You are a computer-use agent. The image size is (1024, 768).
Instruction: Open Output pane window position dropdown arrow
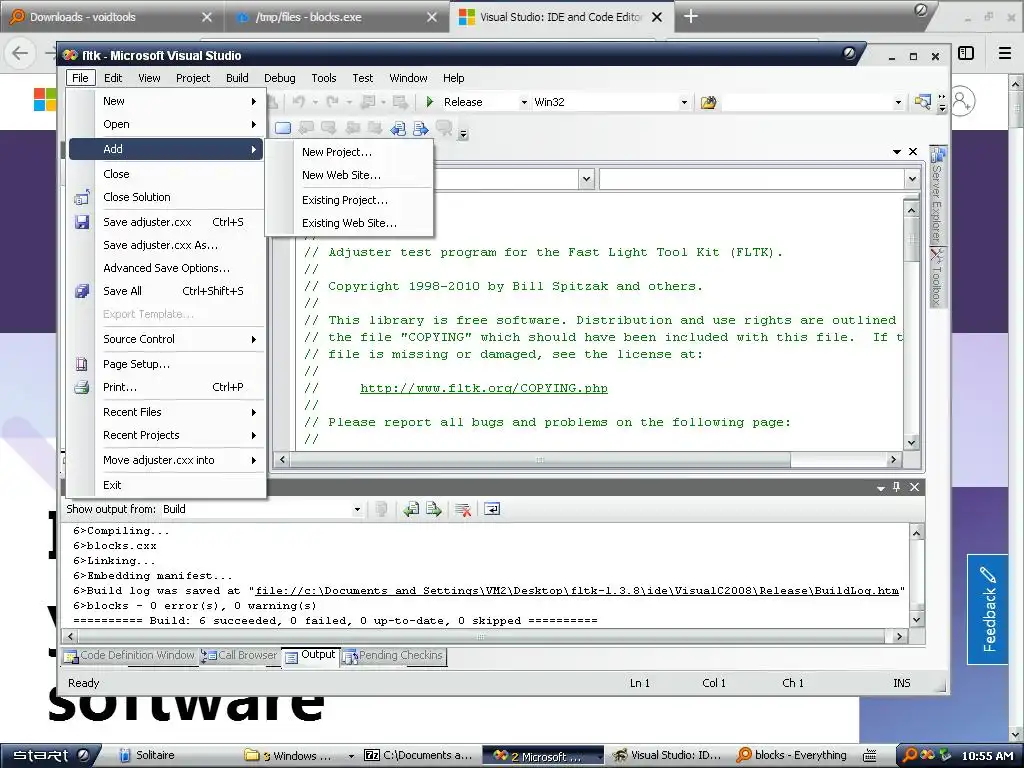coord(880,488)
